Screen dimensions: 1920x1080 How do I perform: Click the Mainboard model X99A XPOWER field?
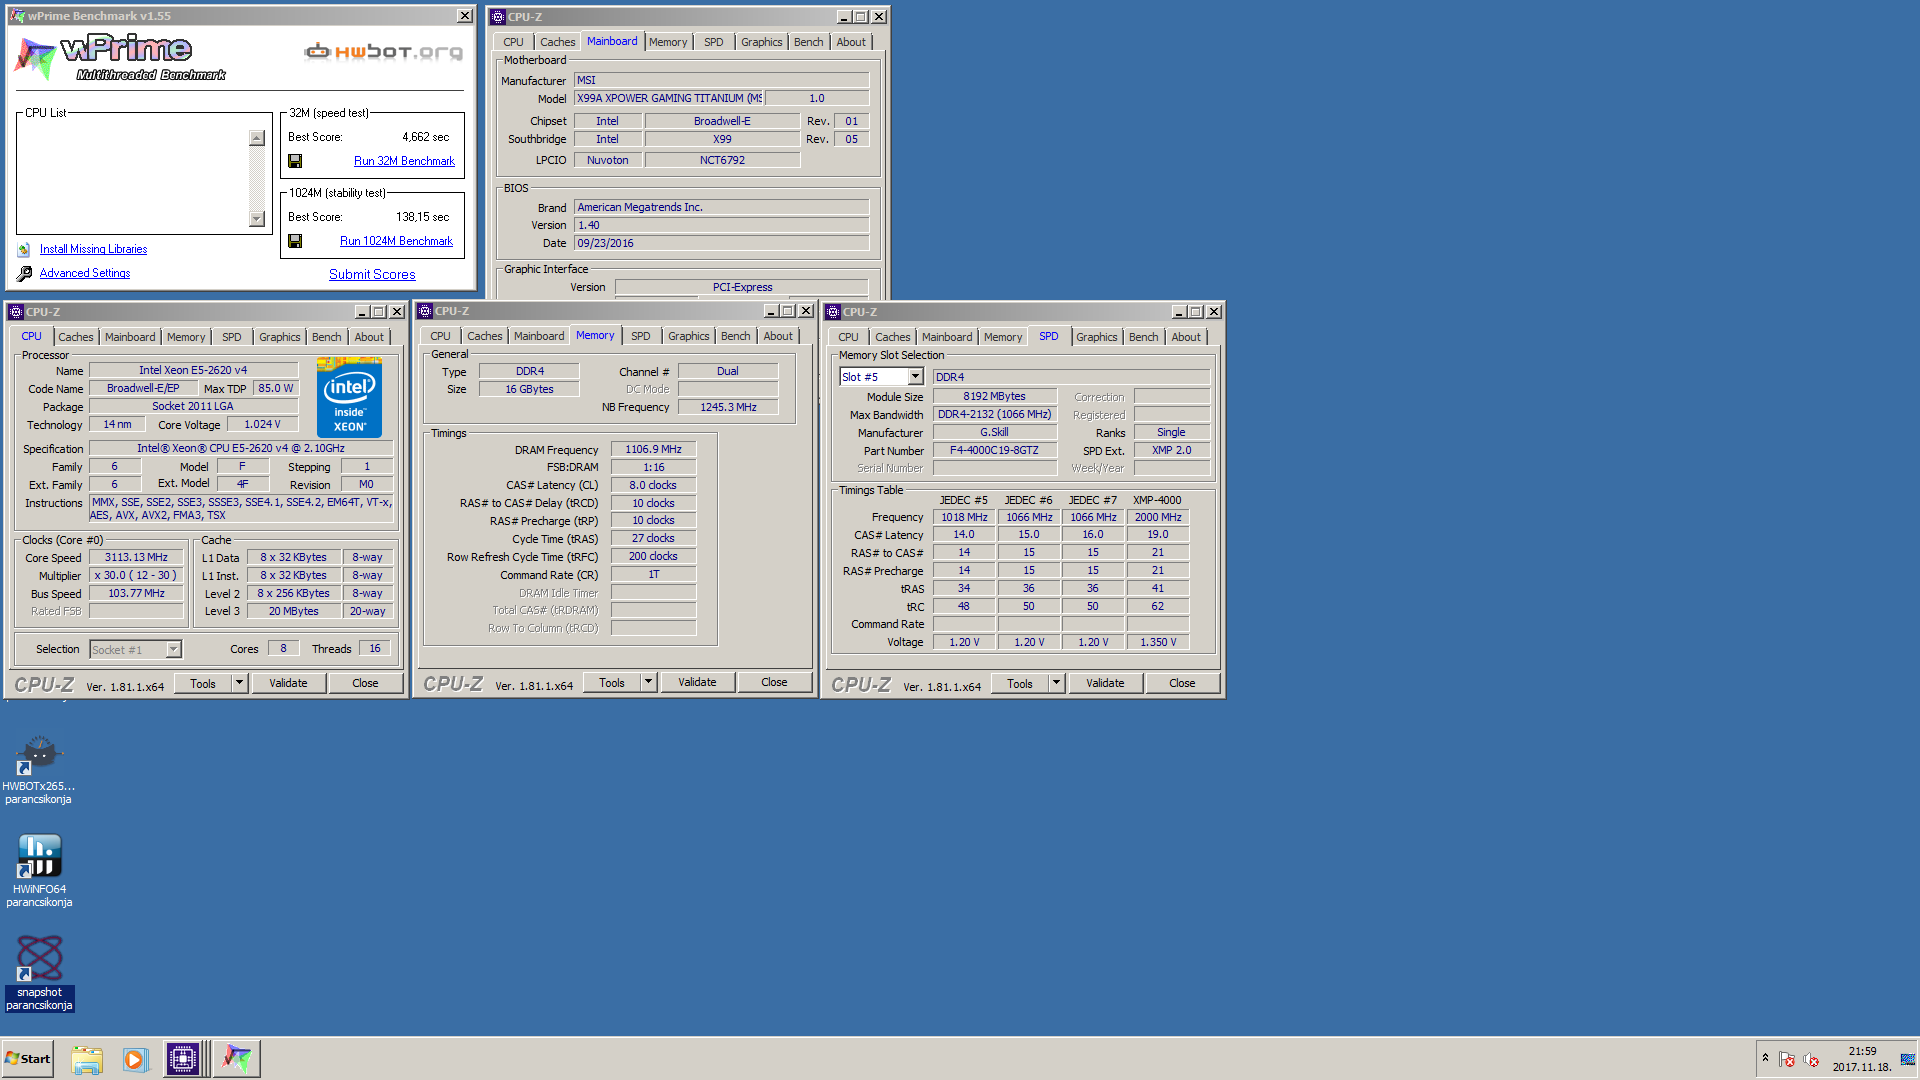pos(669,98)
